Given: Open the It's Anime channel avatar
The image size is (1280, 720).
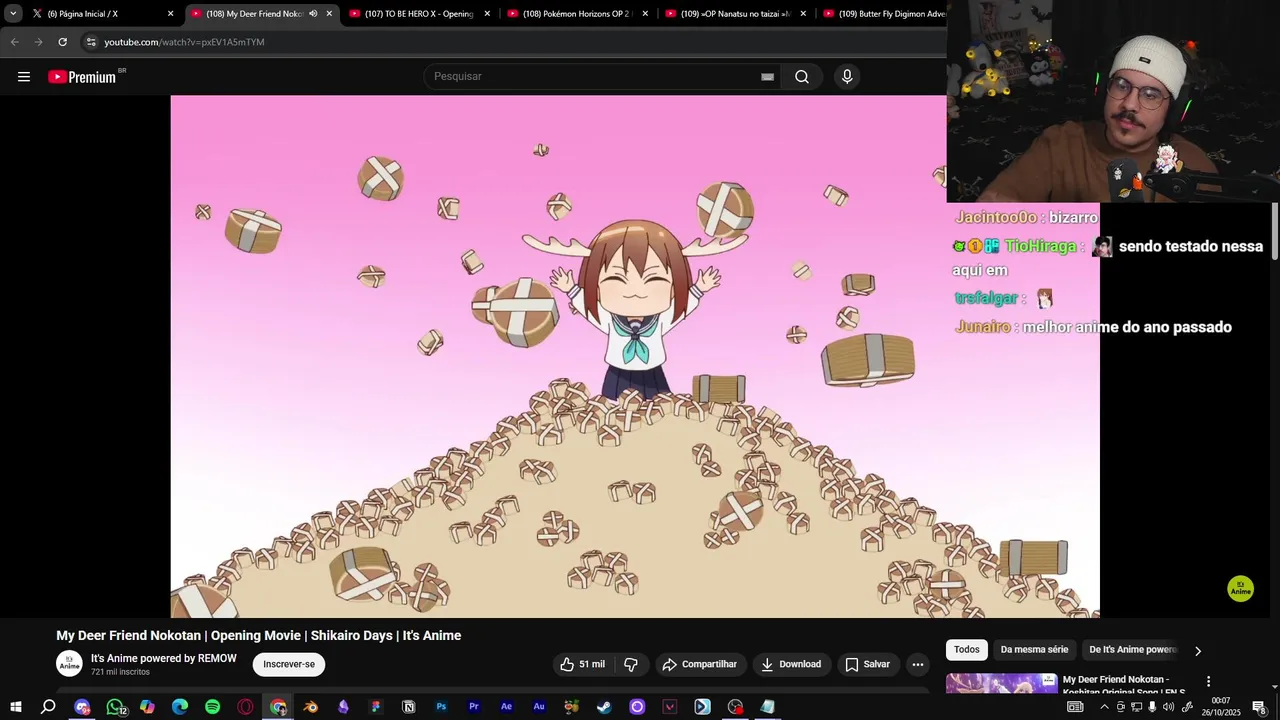Looking at the screenshot, I should click(69, 664).
